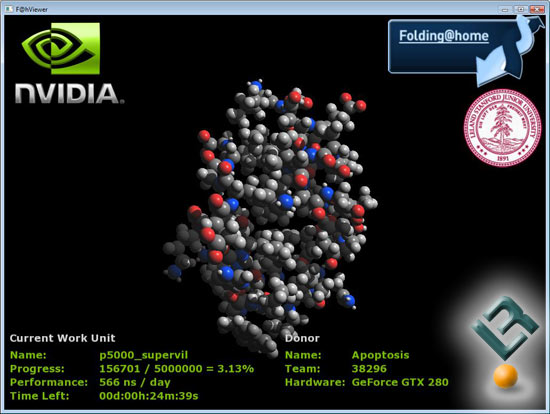
Task: Click the F@hViewer title bar app icon
Action: pyautogui.click(x=9, y=9)
